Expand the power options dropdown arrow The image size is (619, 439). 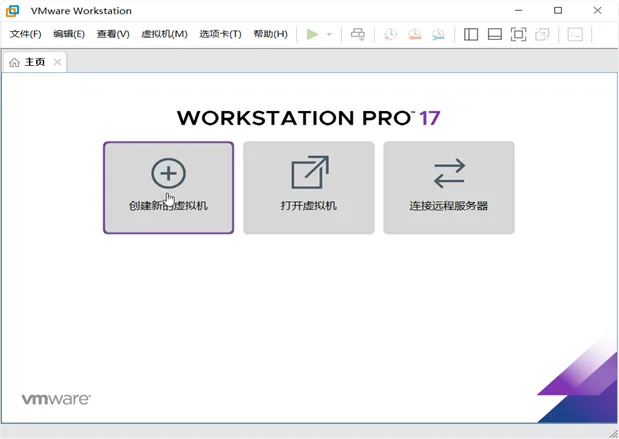tap(329, 34)
